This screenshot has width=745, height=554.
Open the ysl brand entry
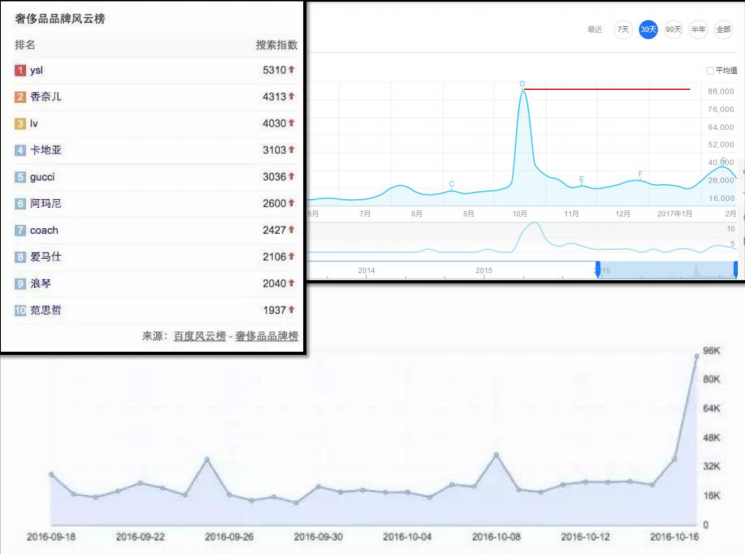[x=36, y=70]
